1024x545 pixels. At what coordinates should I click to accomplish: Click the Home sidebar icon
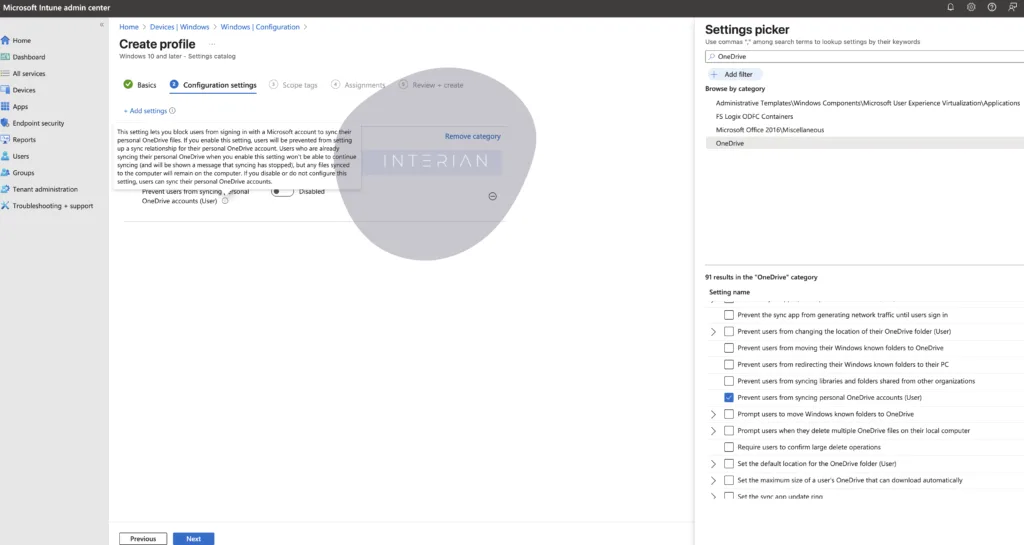pyautogui.click(x=5, y=40)
